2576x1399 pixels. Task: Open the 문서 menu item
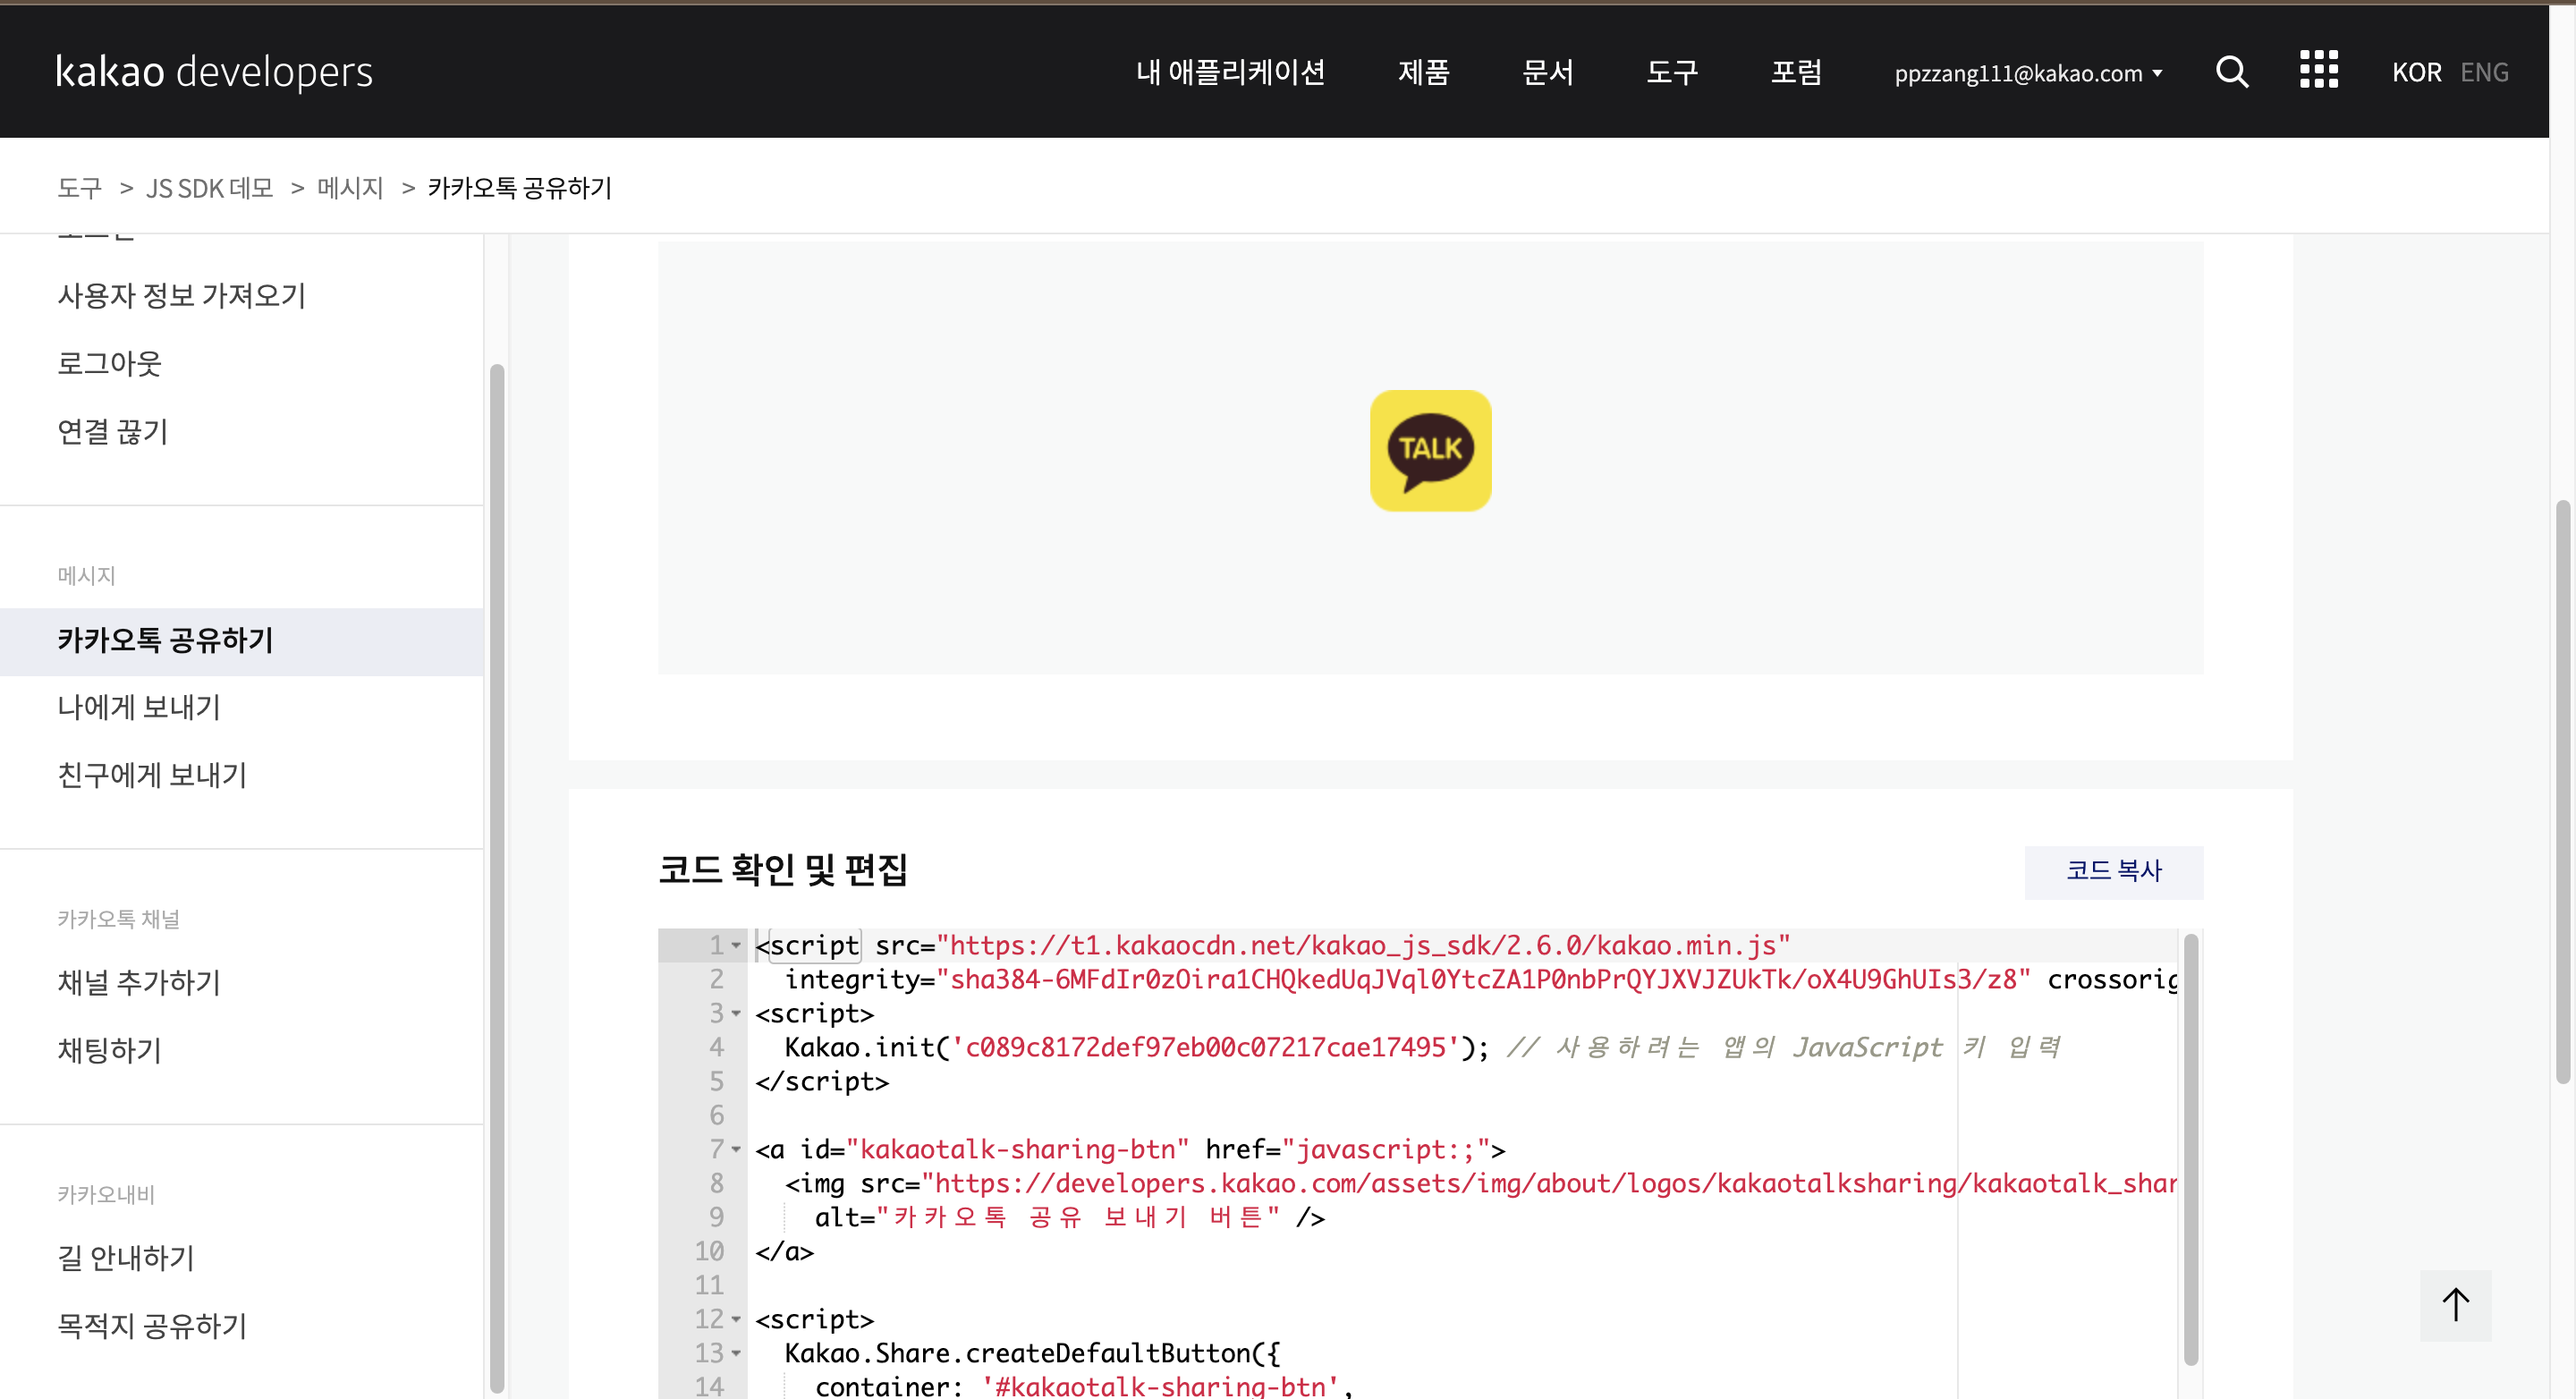(x=1547, y=72)
